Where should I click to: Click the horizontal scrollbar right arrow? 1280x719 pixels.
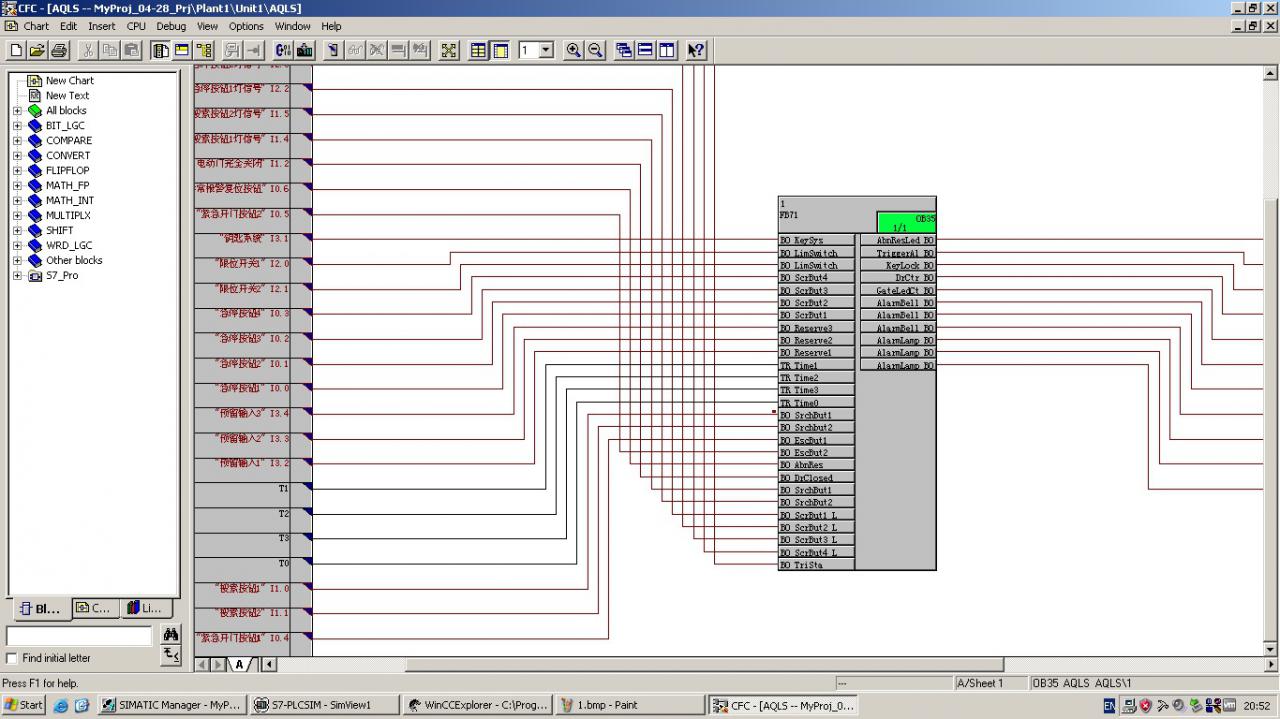coord(1271,664)
